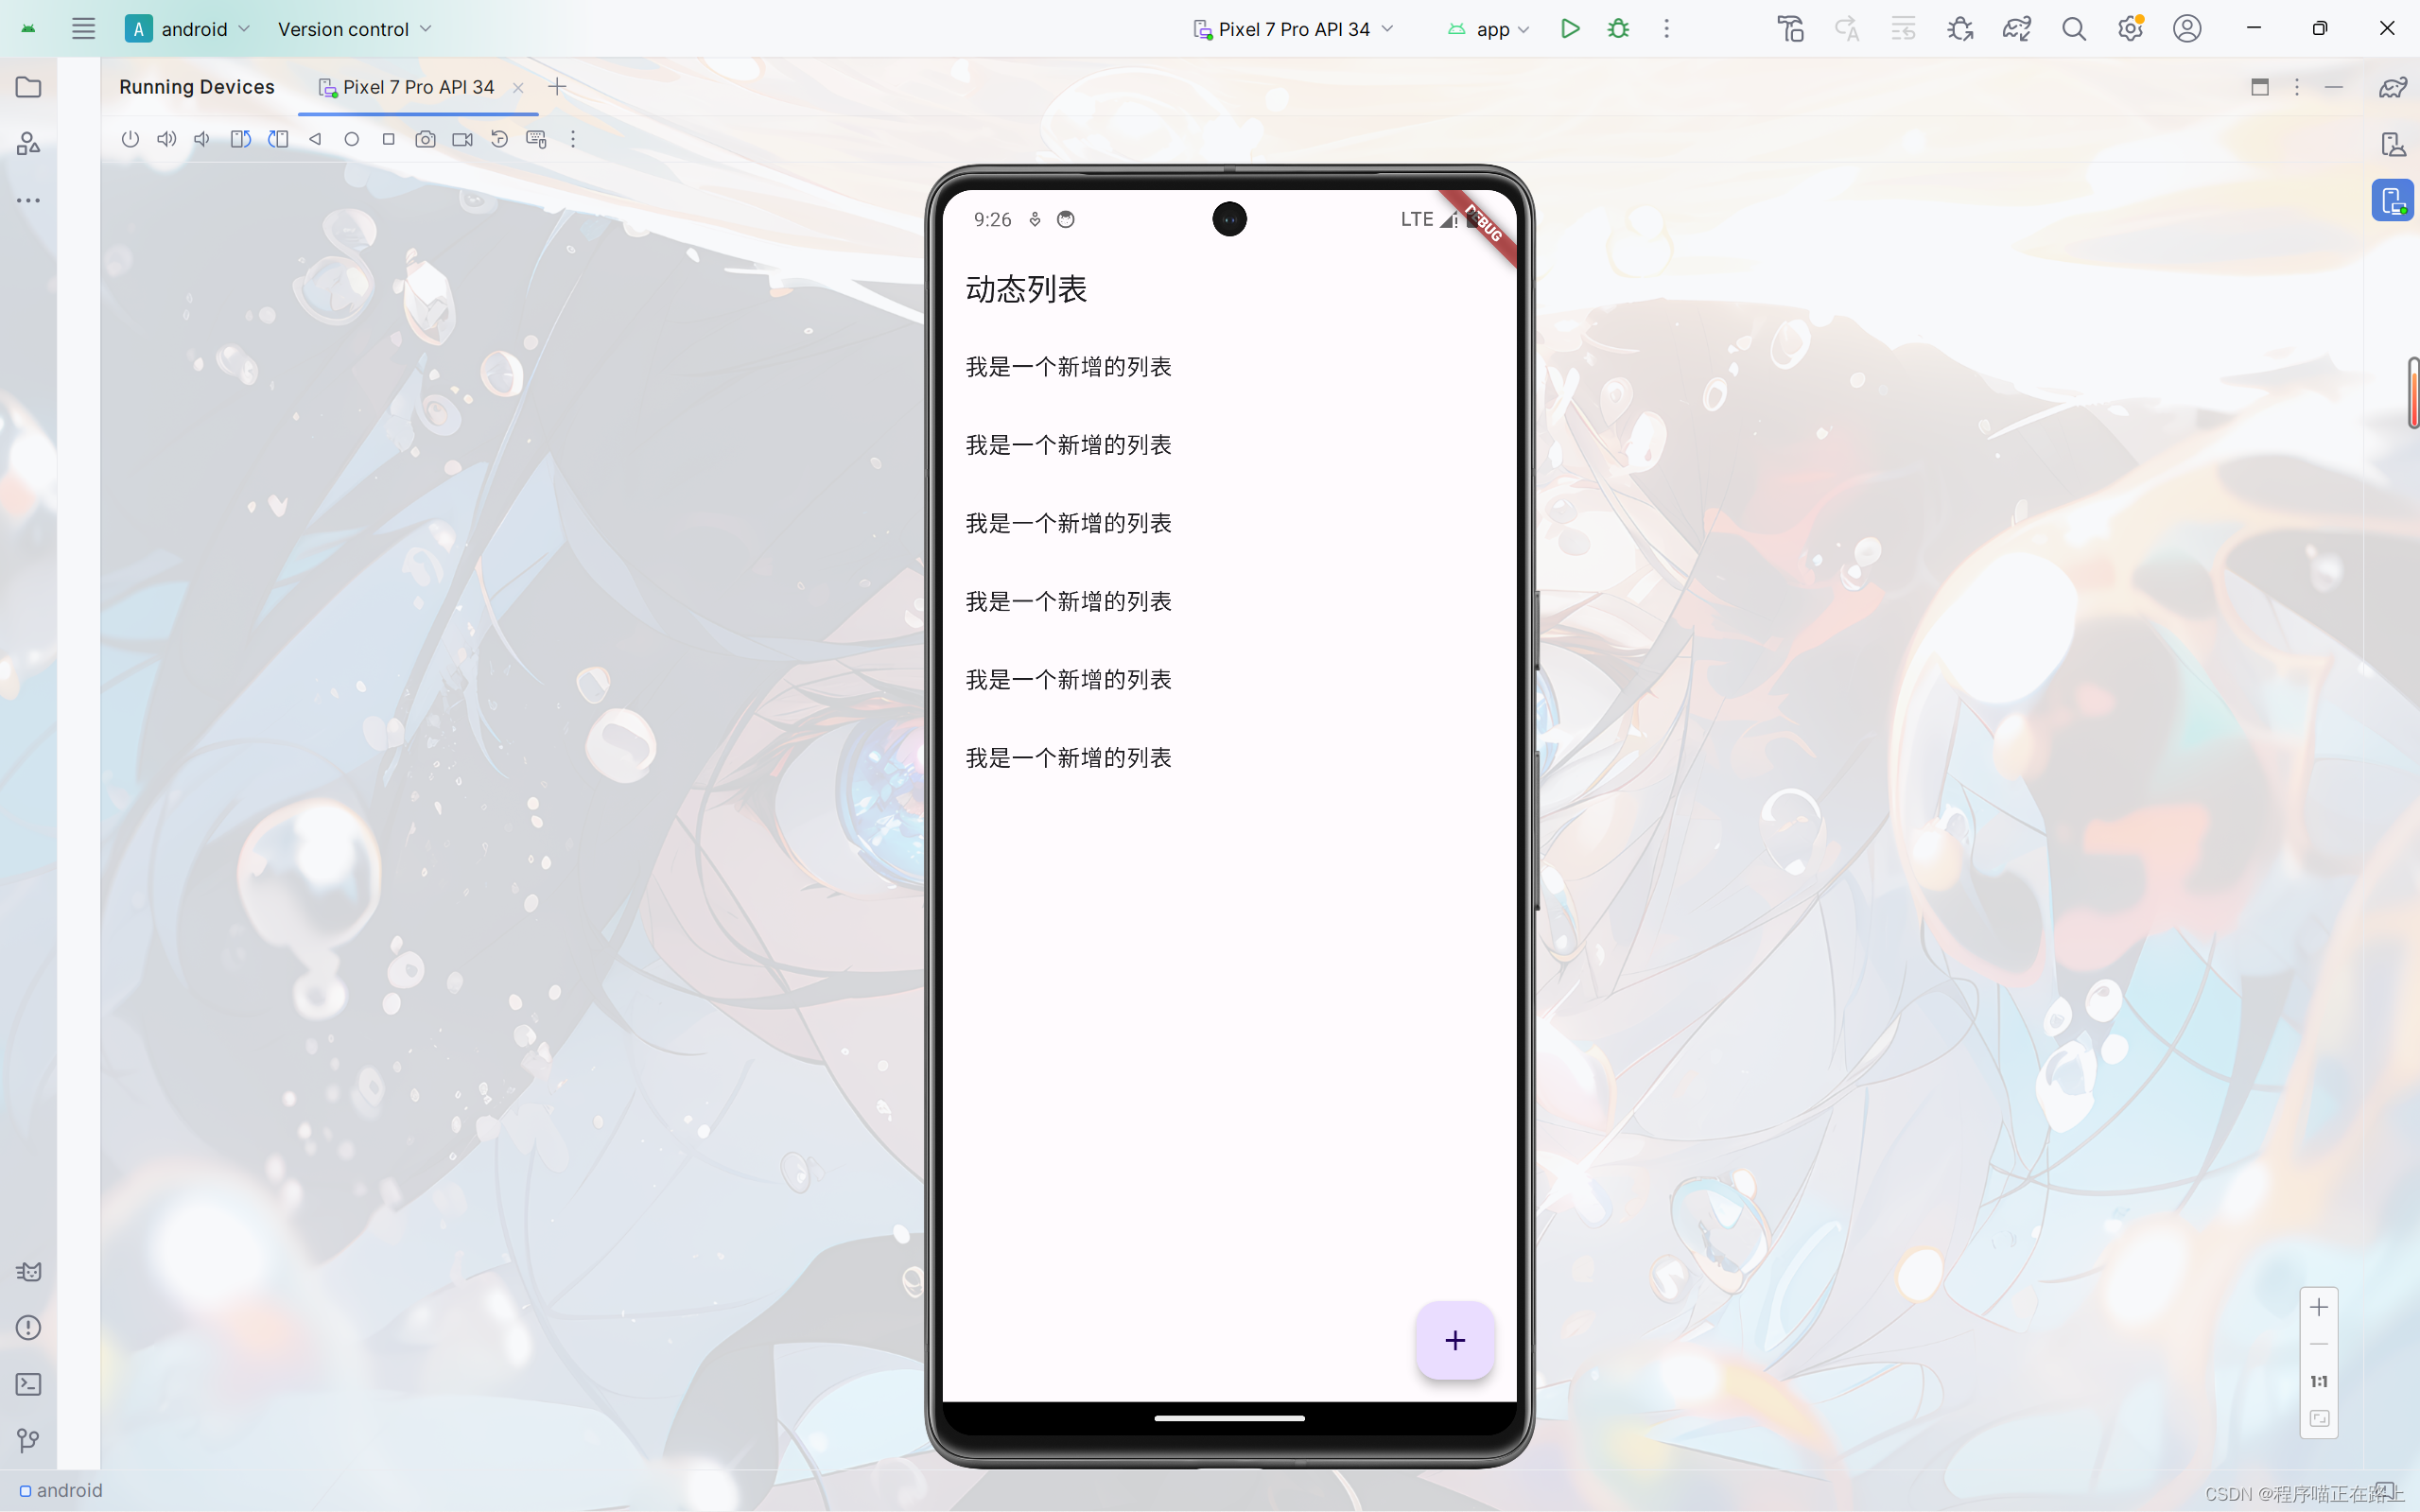The image size is (2420, 1512).
Task: Scroll the dynamic list view
Action: tap(1230, 854)
